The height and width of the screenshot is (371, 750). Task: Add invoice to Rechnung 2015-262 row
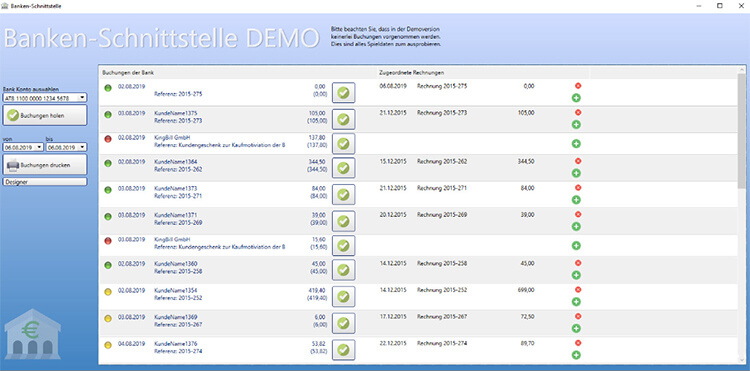[576, 173]
